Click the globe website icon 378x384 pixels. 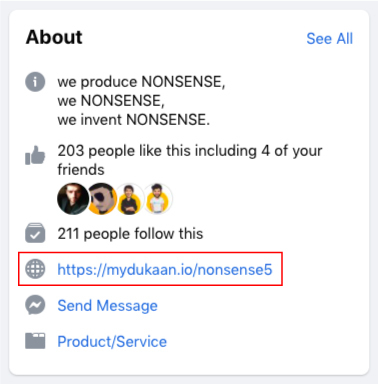click(x=35, y=269)
